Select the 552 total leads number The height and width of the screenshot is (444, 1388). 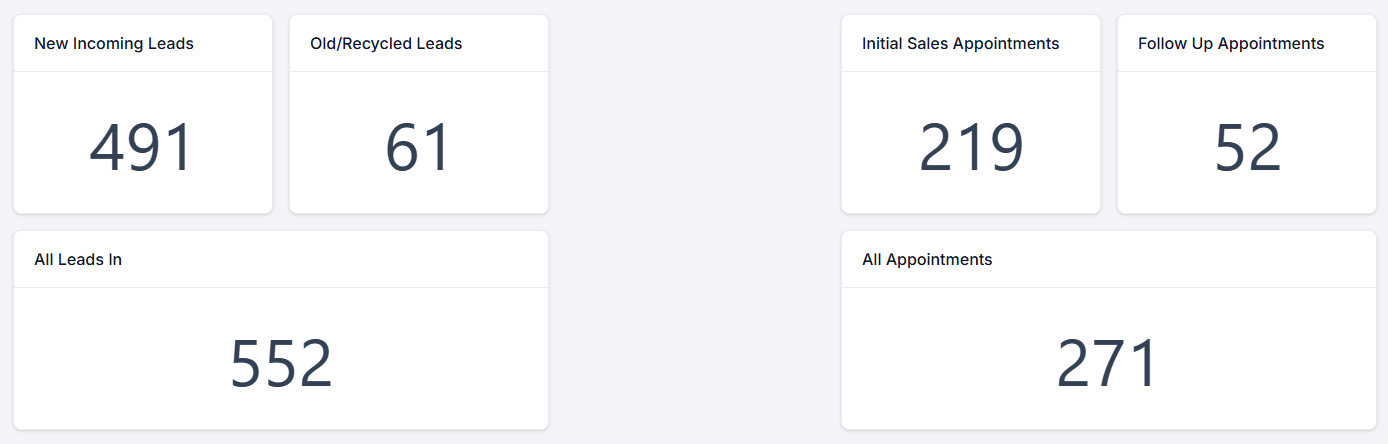pyautogui.click(x=281, y=364)
